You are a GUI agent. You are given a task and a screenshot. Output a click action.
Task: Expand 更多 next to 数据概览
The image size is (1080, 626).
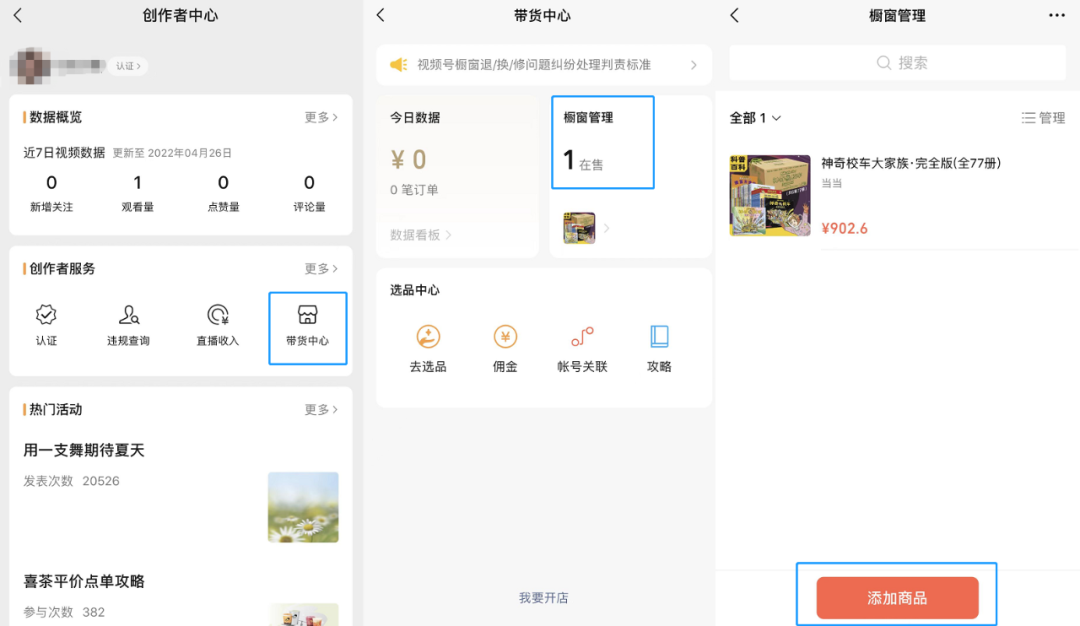(x=321, y=117)
